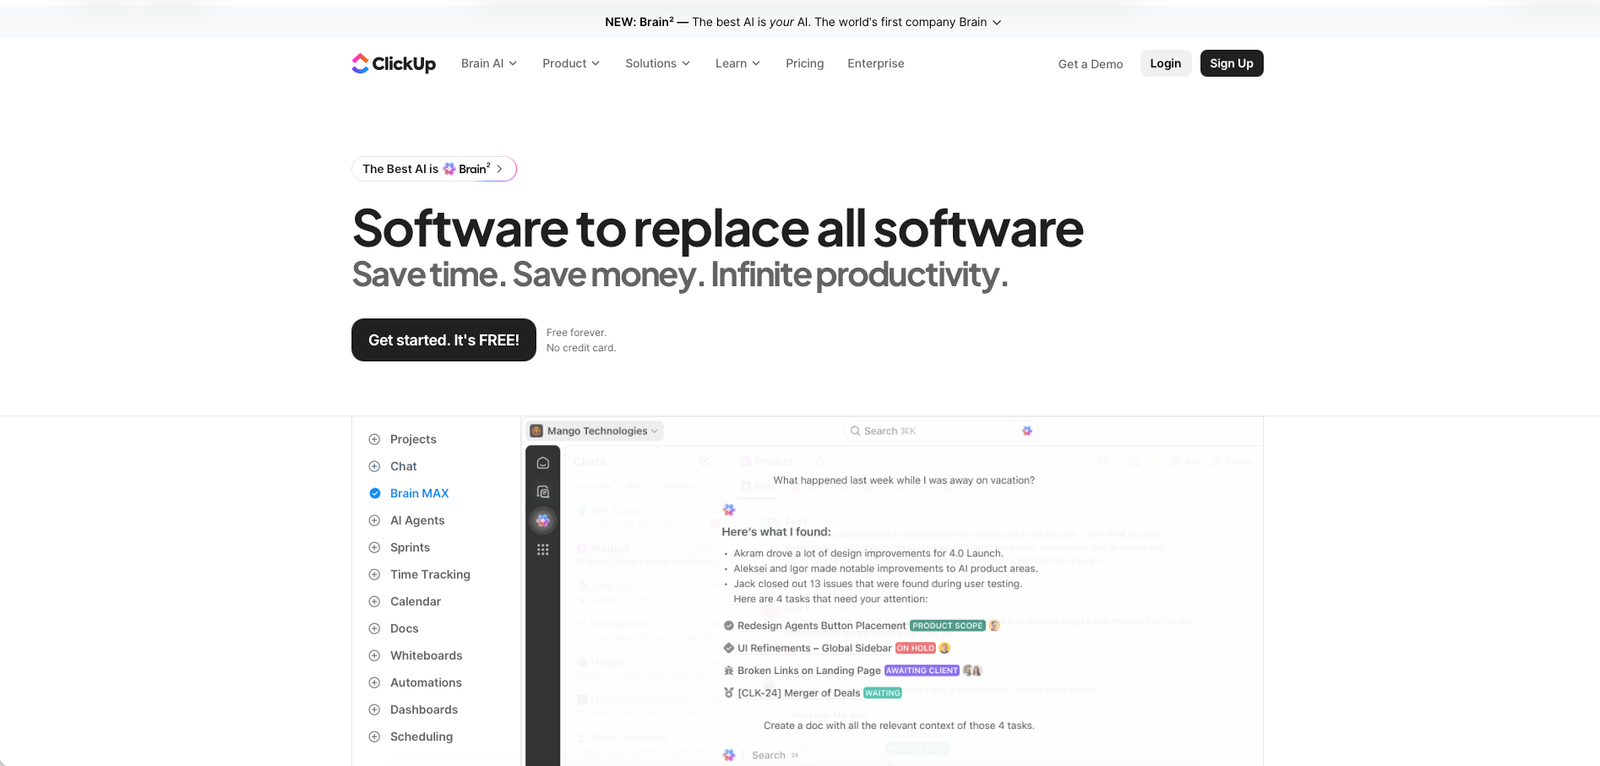Click the ClickUp logo

click(x=394, y=63)
